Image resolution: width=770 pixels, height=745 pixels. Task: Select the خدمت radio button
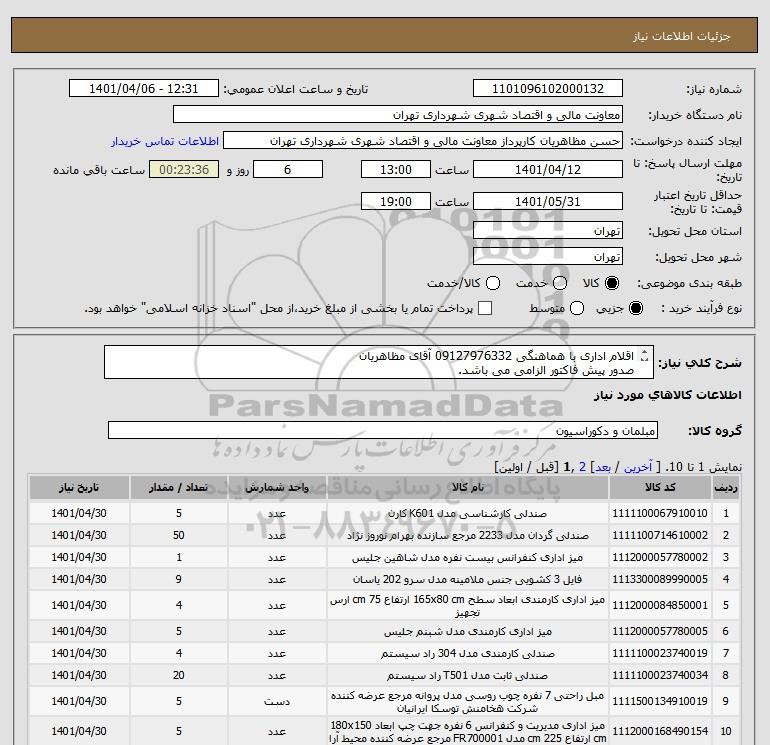click(x=560, y=283)
